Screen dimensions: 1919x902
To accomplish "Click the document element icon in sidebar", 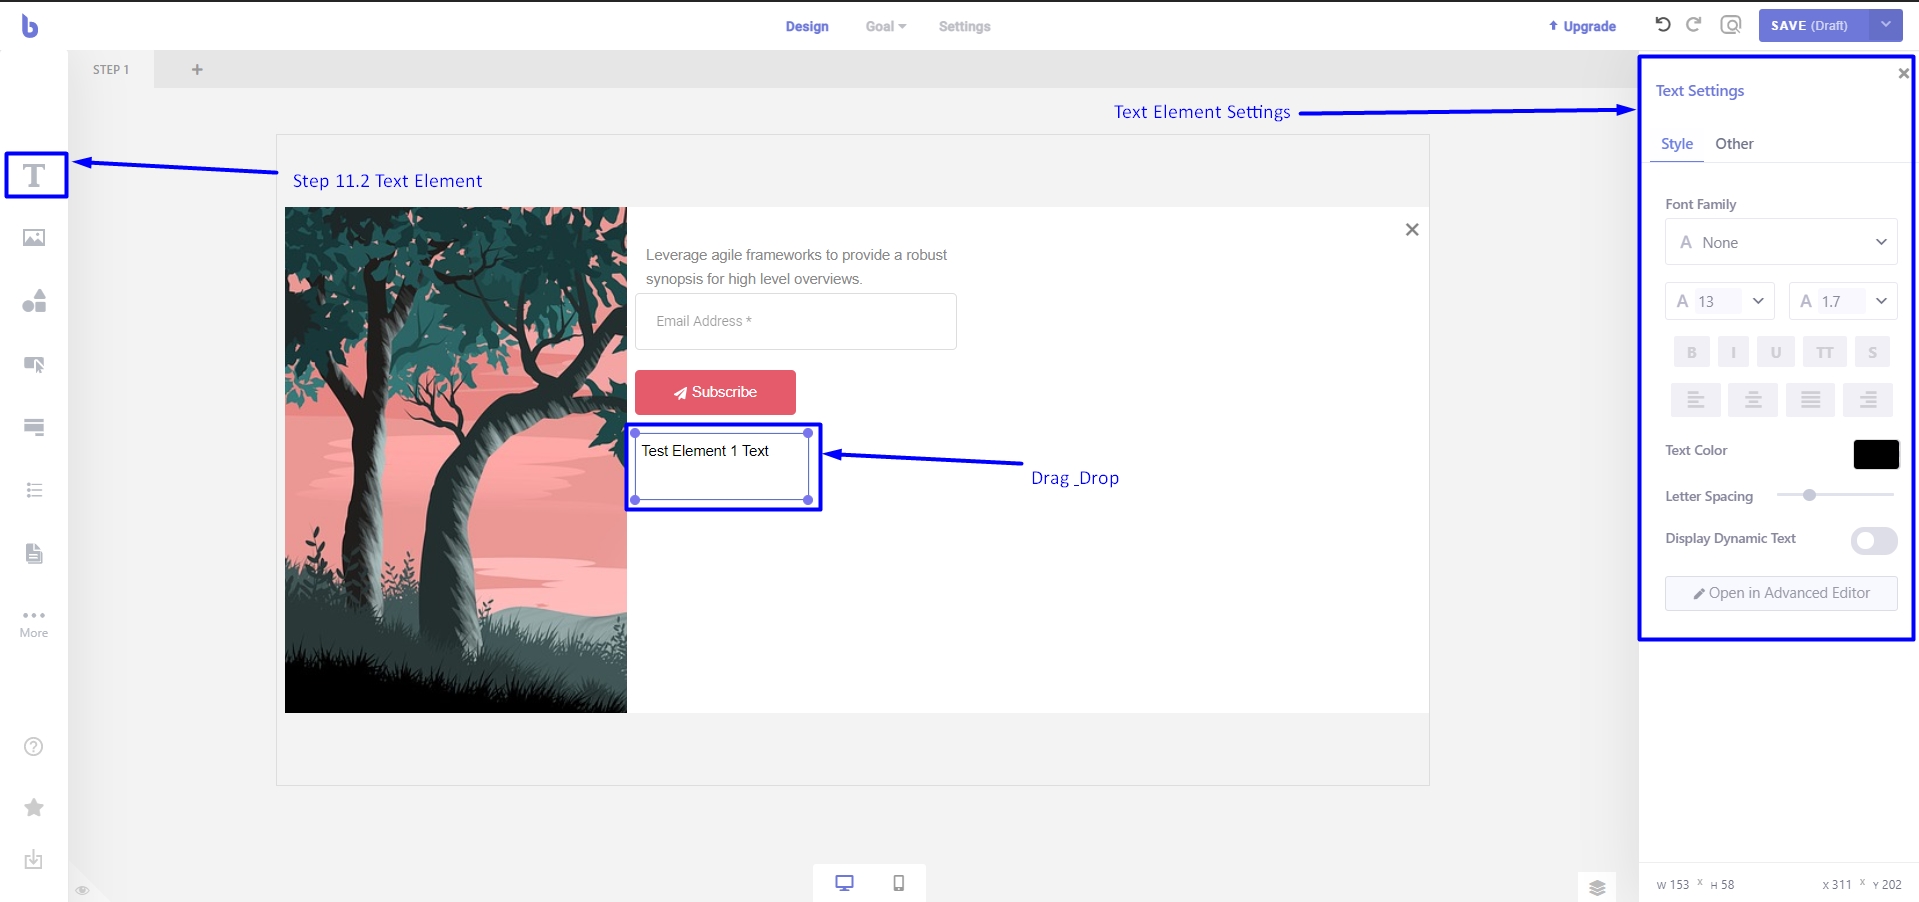I will coord(34,553).
